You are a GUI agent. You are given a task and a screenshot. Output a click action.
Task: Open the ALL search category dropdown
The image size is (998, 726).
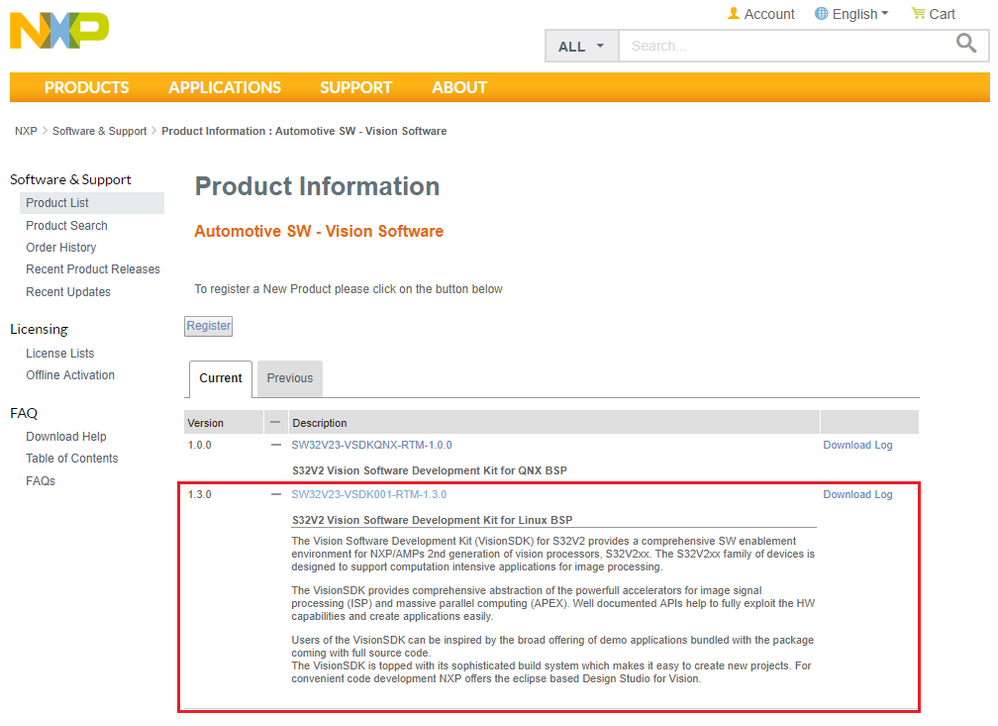[581, 46]
